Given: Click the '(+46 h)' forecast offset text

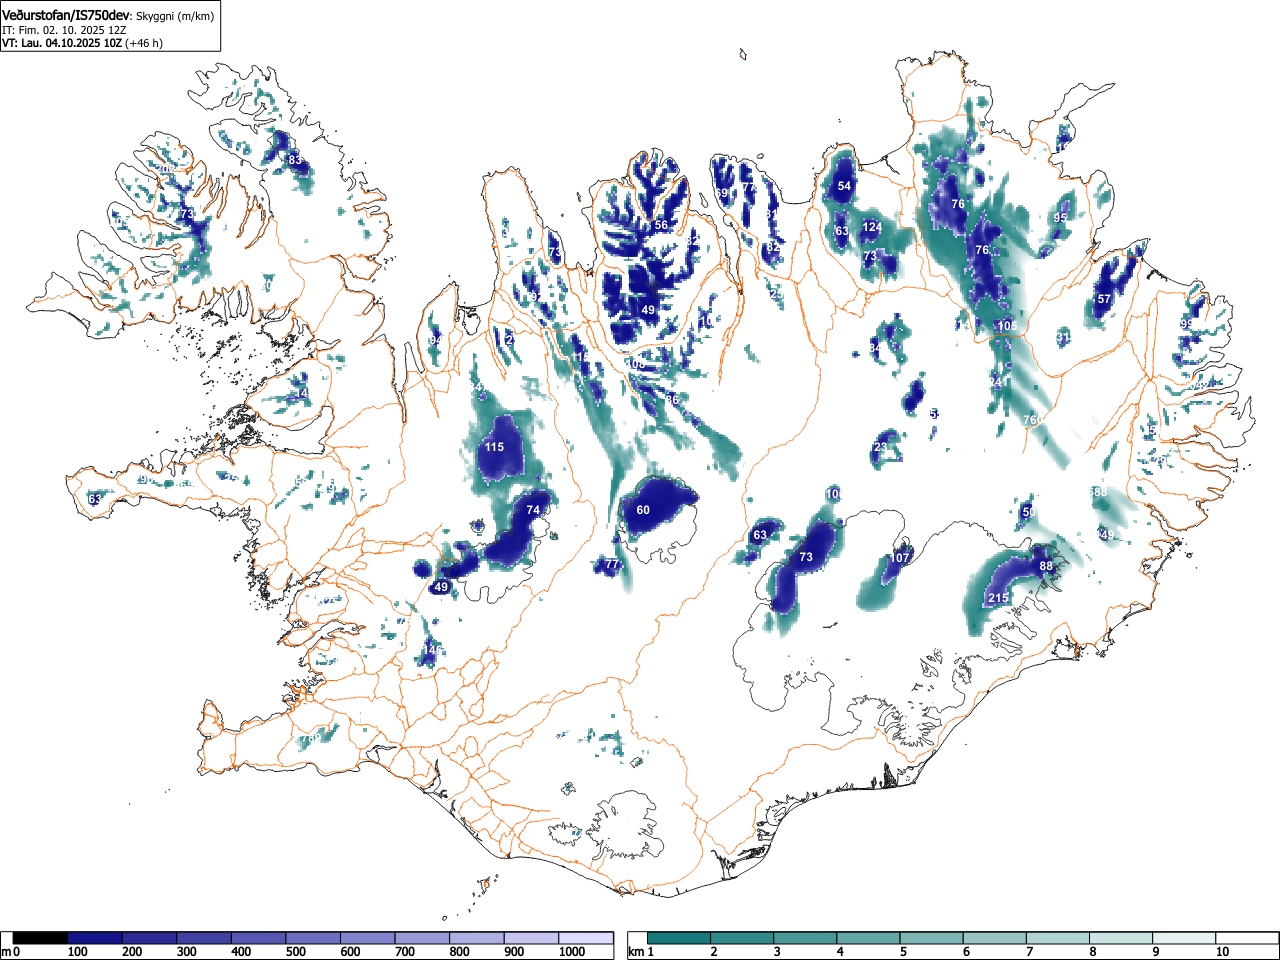Looking at the screenshot, I should [144, 43].
